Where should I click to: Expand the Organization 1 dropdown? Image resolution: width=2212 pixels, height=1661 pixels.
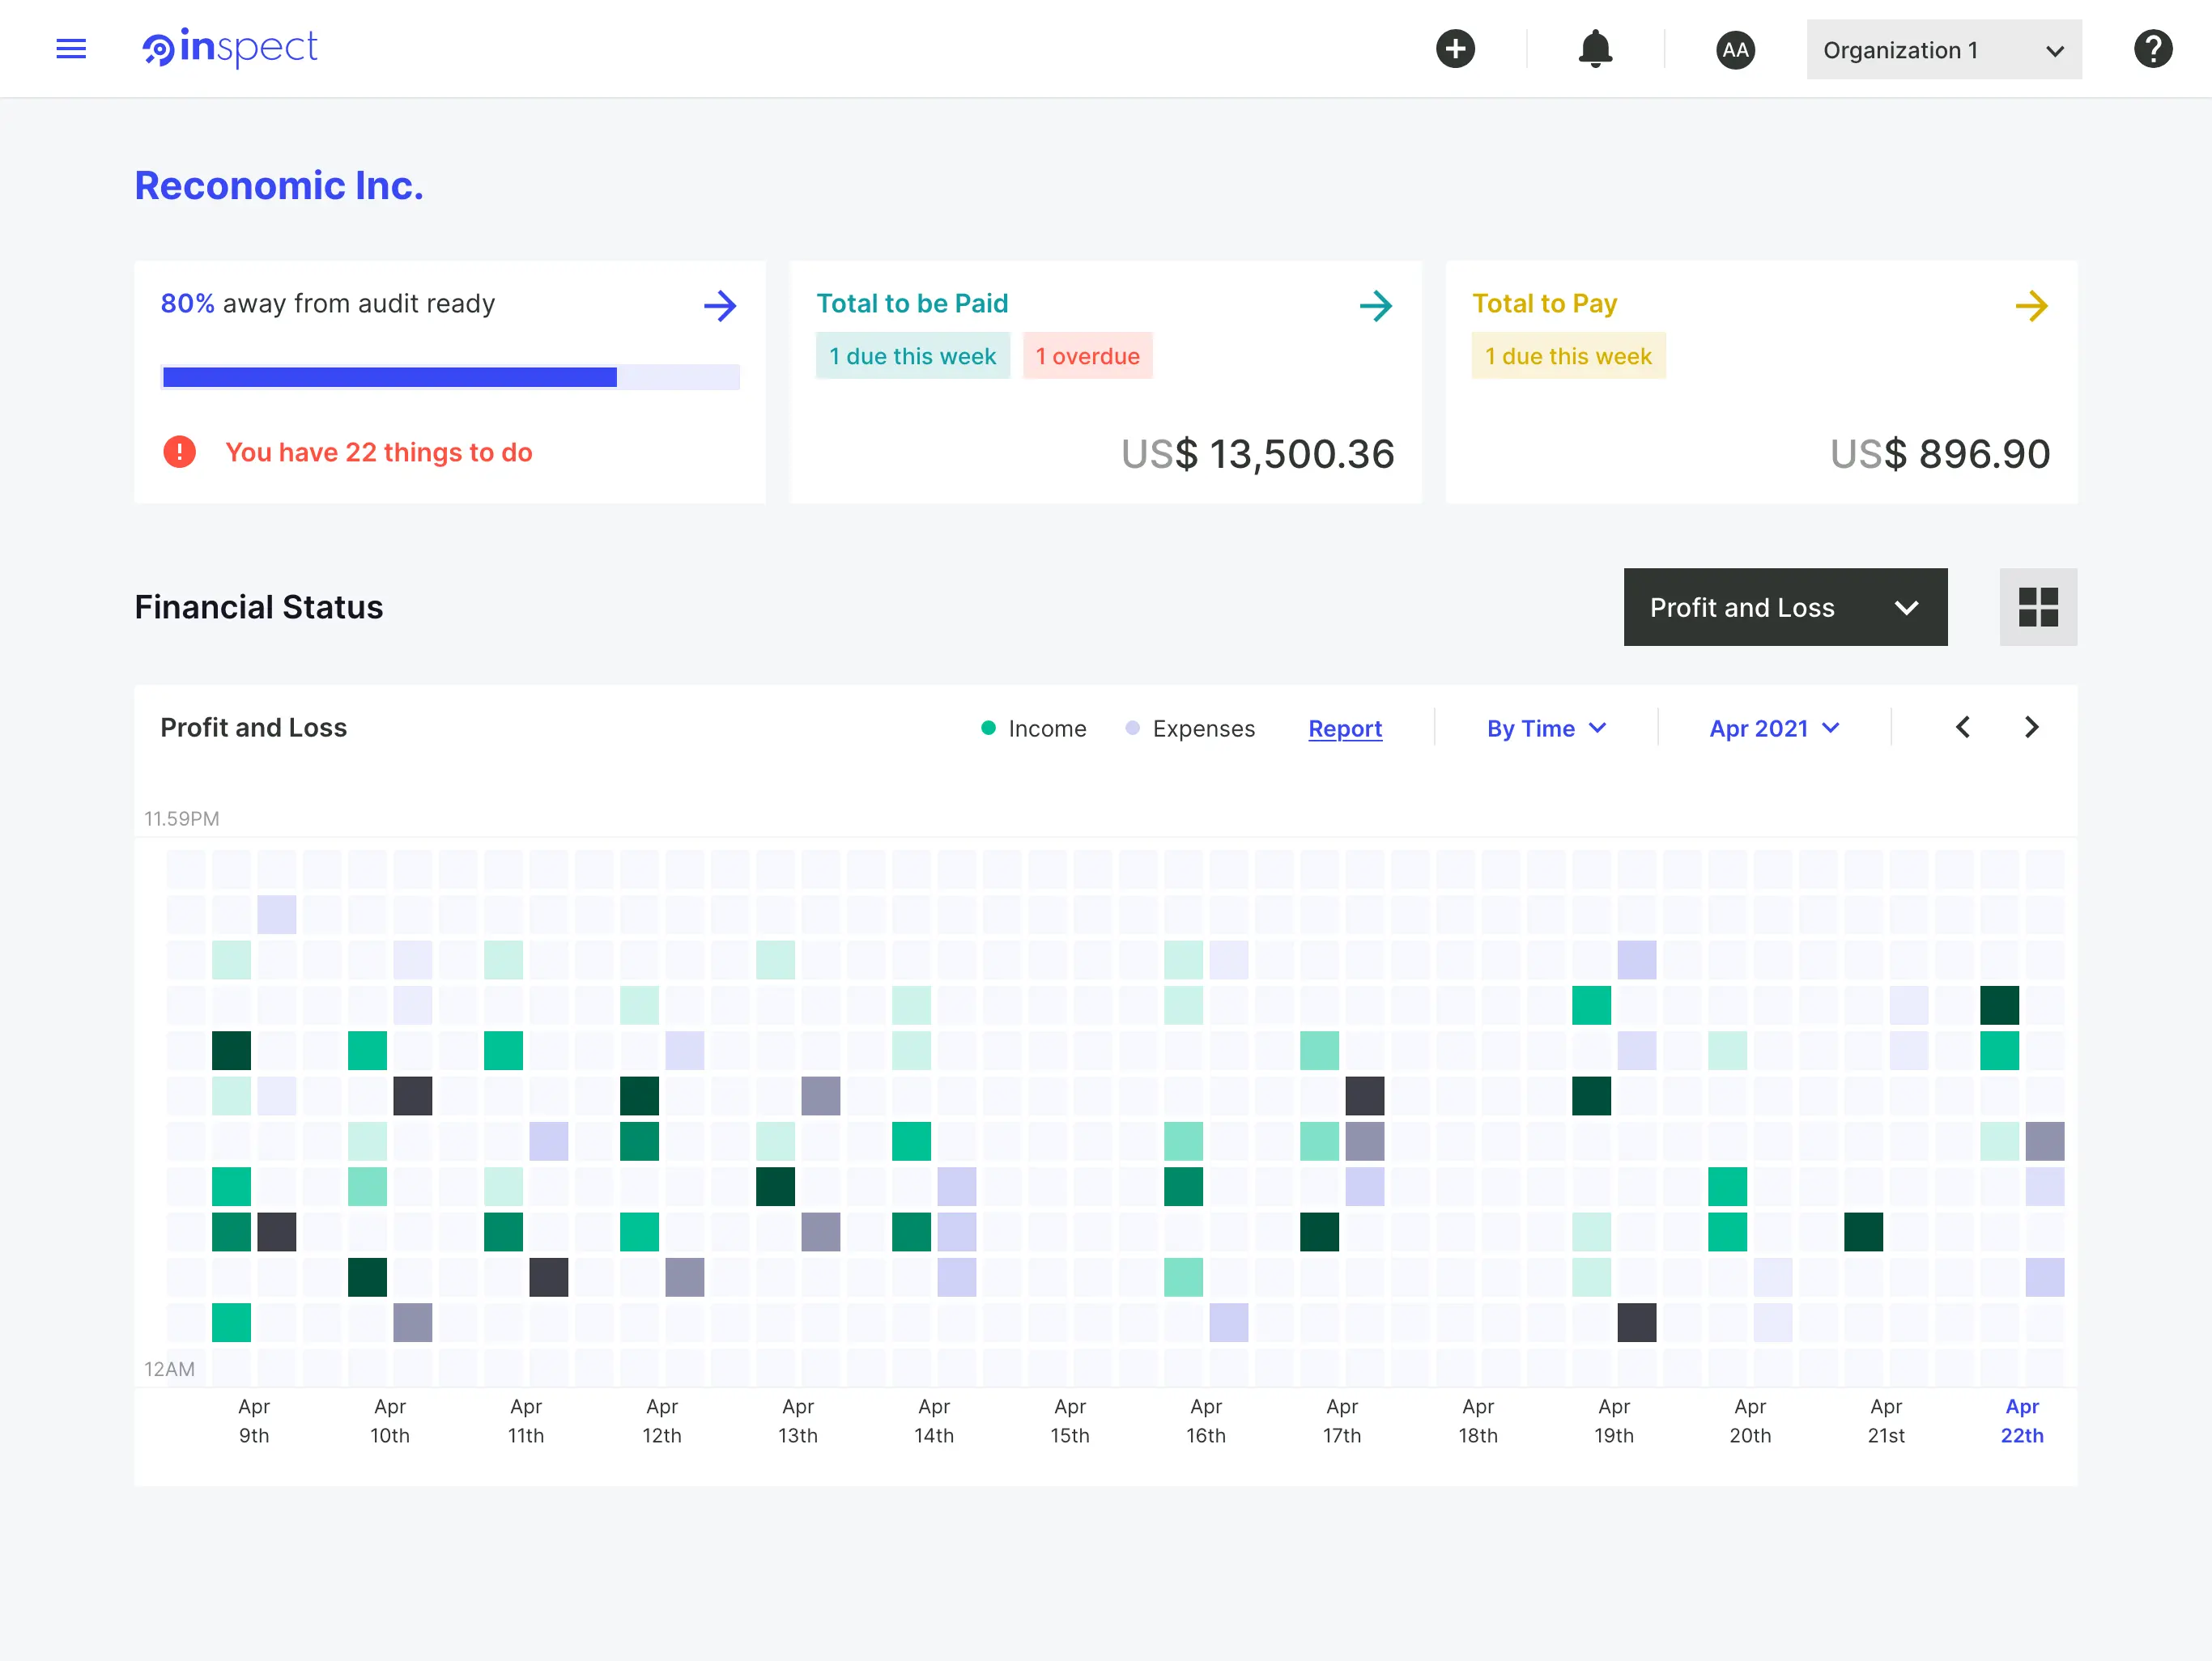(x=1943, y=50)
